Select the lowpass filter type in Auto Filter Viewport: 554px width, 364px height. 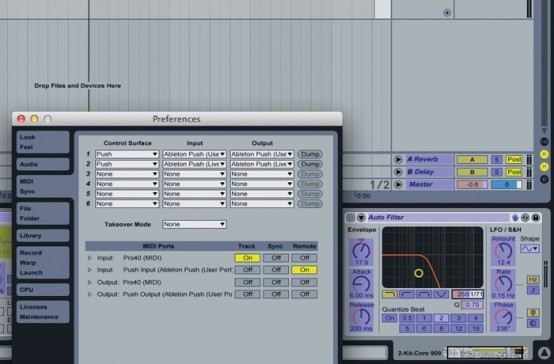point(390,294)
